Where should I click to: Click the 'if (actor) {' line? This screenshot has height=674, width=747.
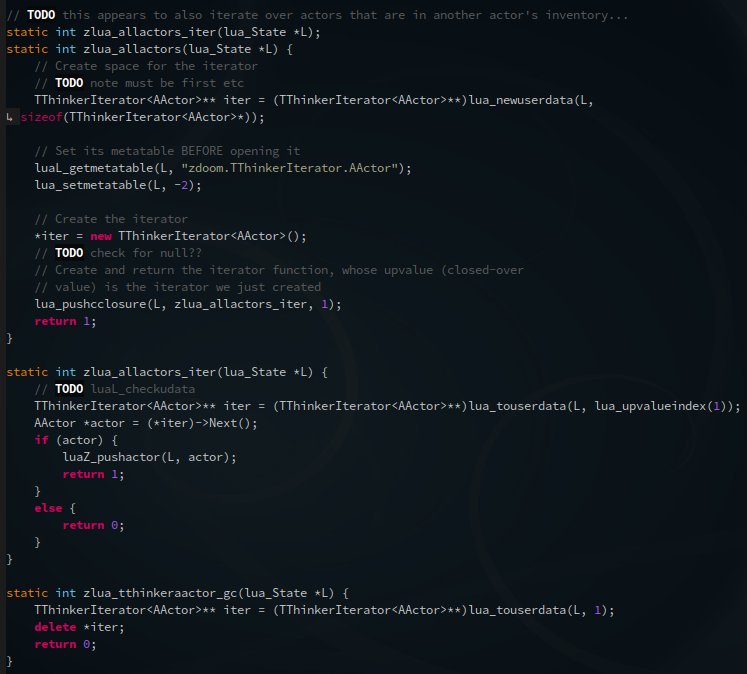point(76,440)
